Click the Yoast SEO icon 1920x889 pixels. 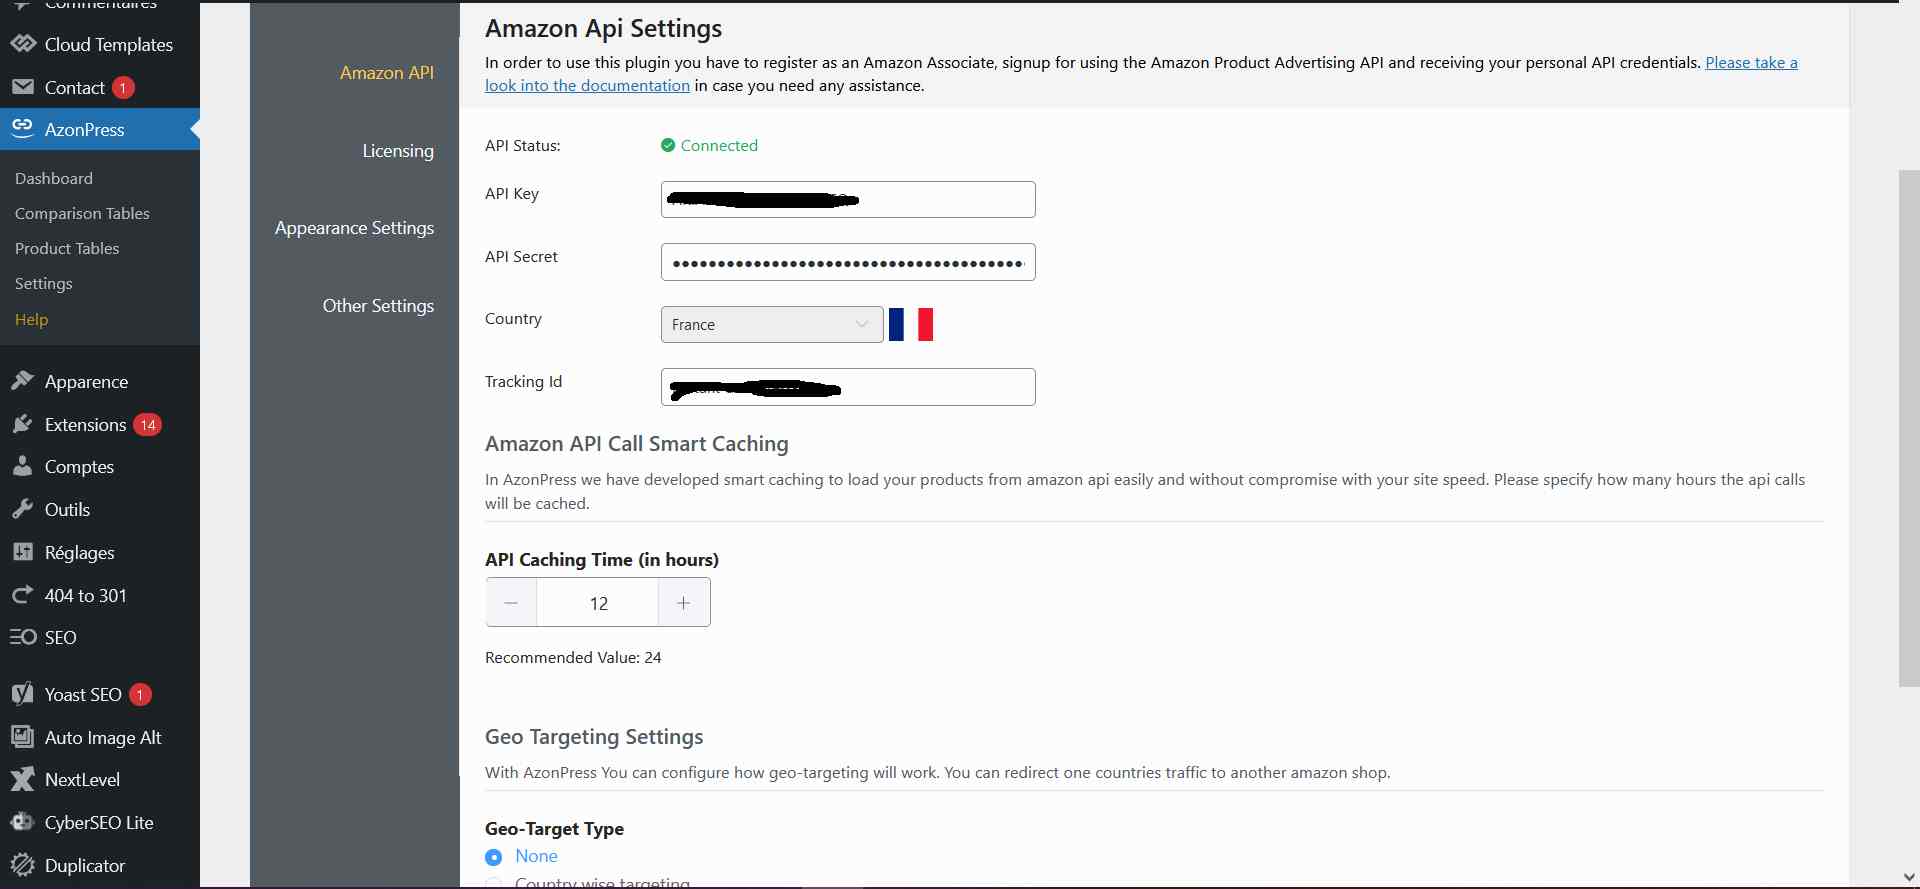click(x=23, y=694)
